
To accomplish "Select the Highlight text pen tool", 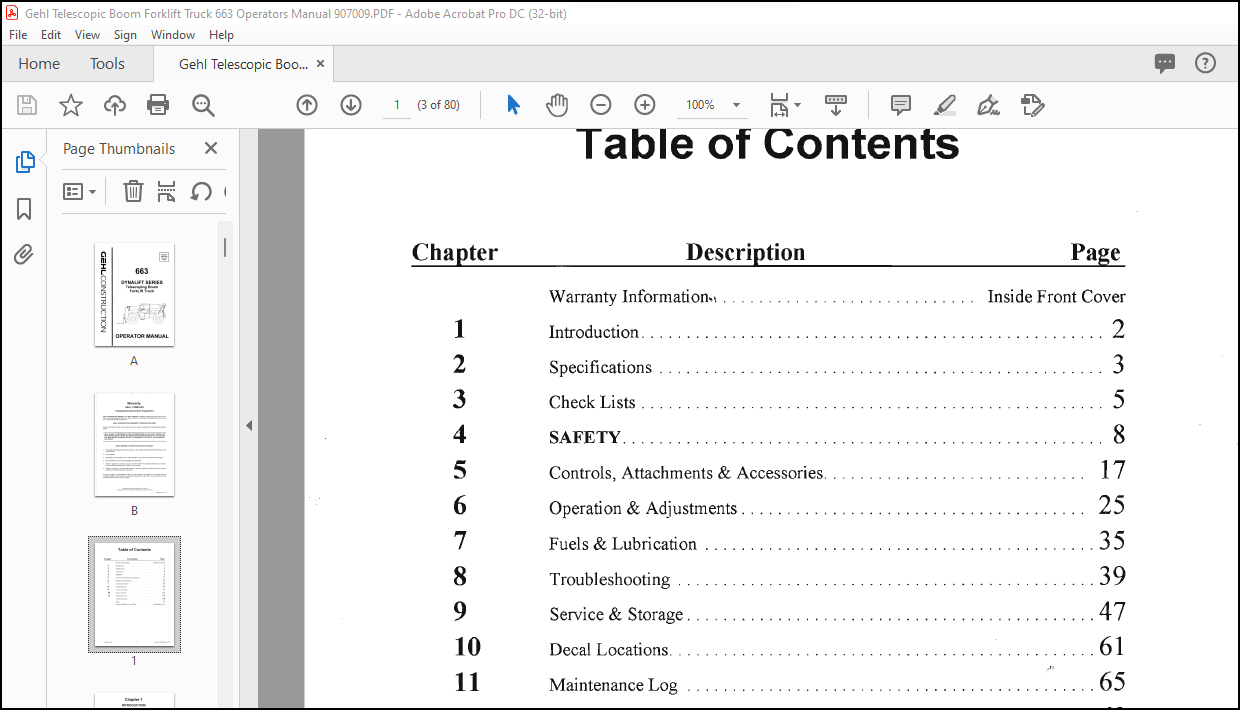I will 944,105.
